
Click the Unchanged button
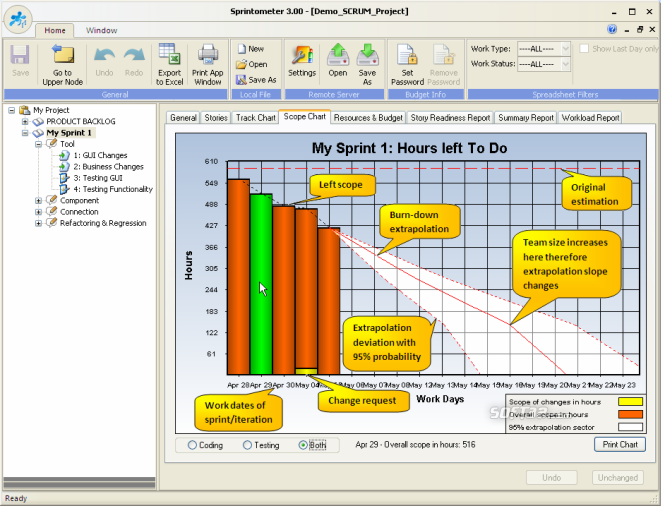tap(618, 478)
